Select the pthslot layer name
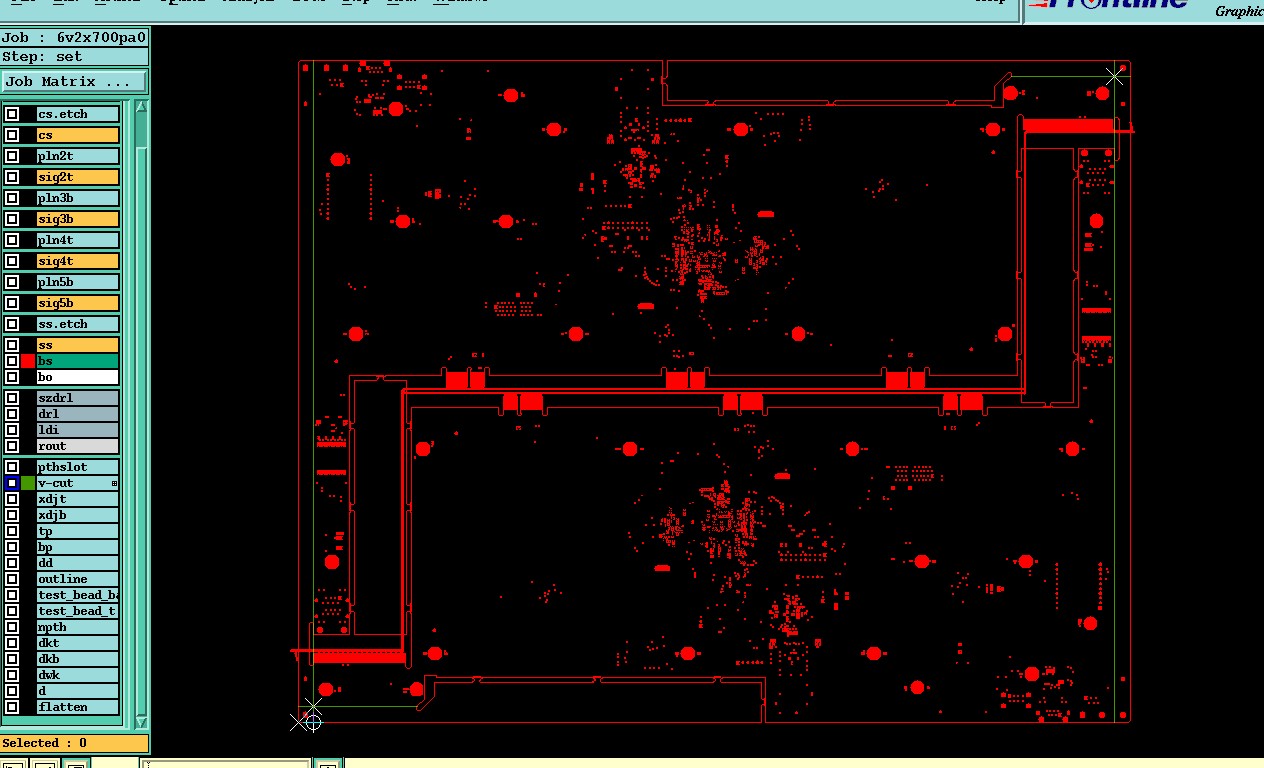Image resolution: width=1264 pixels, height=768 pixels. tap(78, 467)
